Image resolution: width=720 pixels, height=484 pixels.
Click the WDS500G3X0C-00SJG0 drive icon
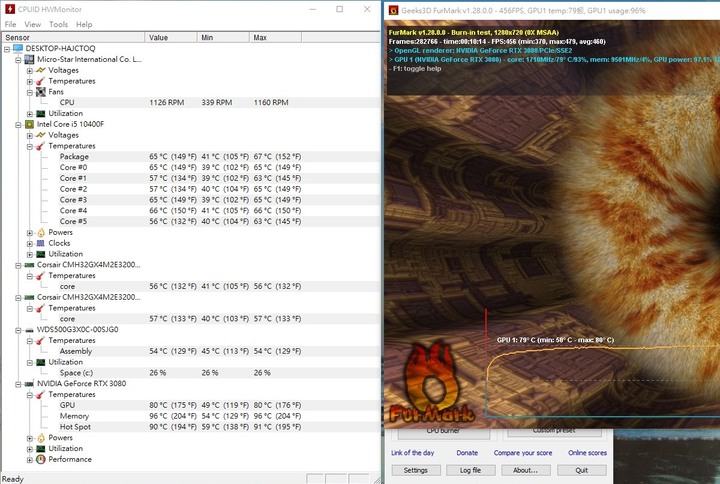[x=29, y=330]
